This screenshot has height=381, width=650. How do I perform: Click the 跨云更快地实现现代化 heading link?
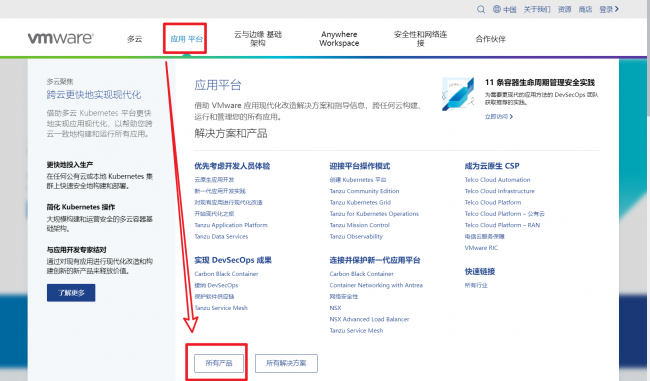coord(94,95)
